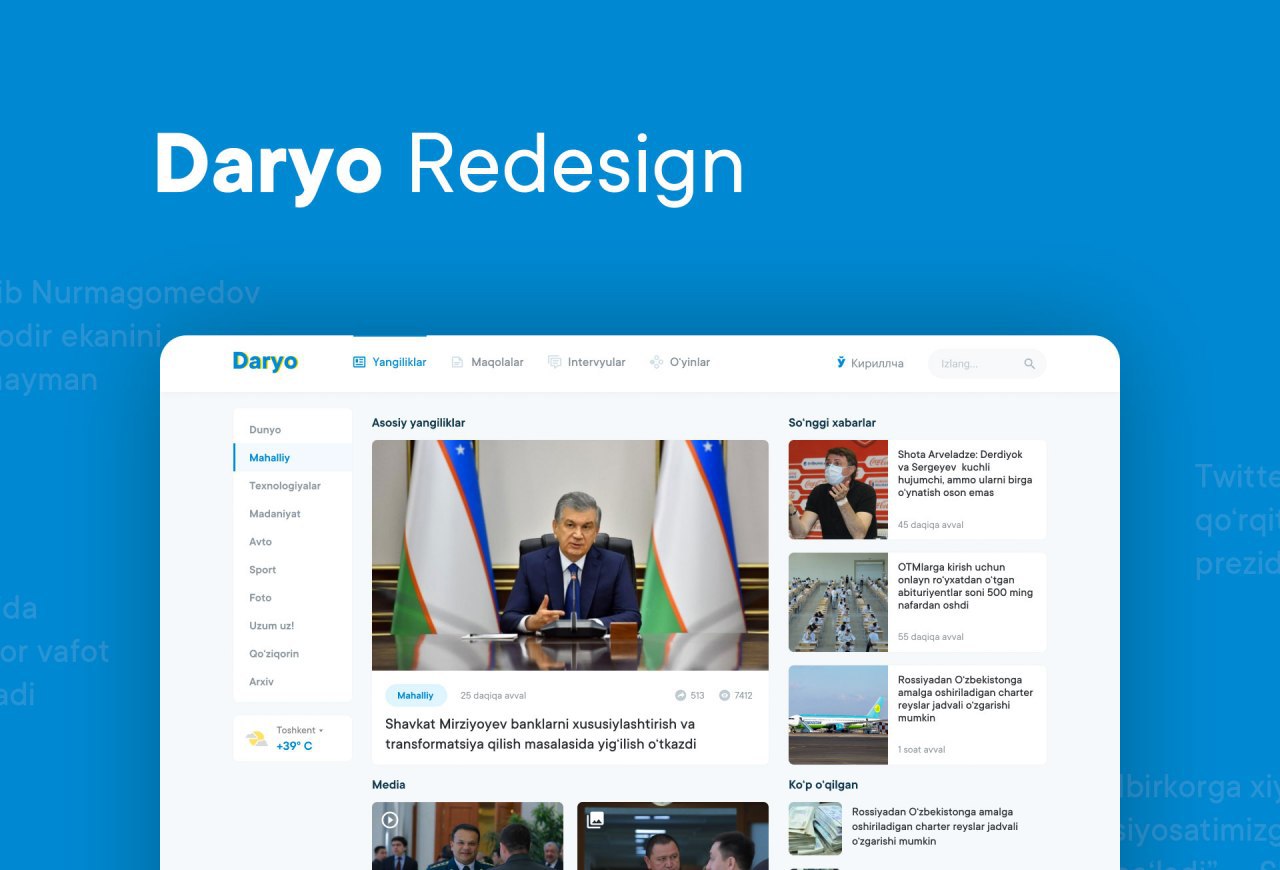Image resolution: width=1280 pixels, height=870 pixels.
Task: Click the 55 daqiqa avval timestamp
Action: pos(930,637)
